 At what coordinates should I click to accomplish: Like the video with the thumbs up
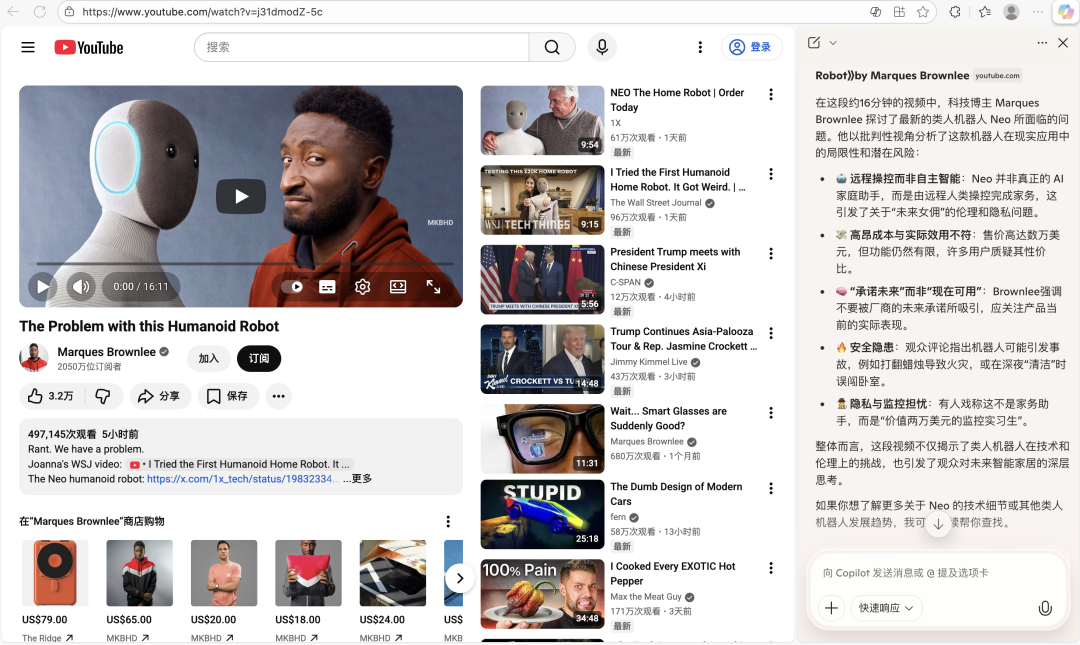(x=45, y=396)
